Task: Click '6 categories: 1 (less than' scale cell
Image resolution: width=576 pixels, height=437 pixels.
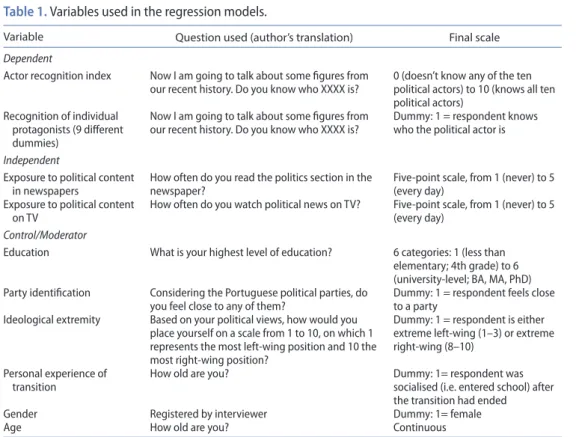Action: (462, 266)
